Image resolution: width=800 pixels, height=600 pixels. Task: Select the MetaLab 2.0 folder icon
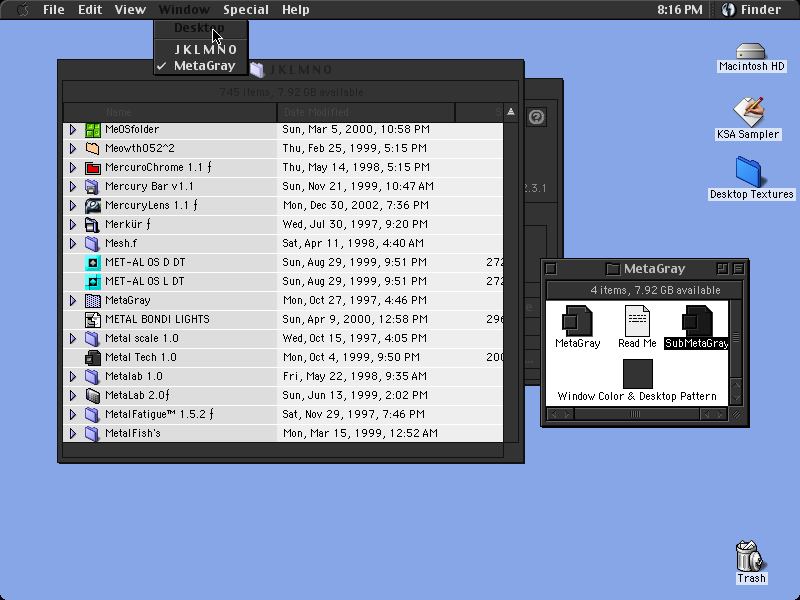pyautogui.click(x=92, y=395)
